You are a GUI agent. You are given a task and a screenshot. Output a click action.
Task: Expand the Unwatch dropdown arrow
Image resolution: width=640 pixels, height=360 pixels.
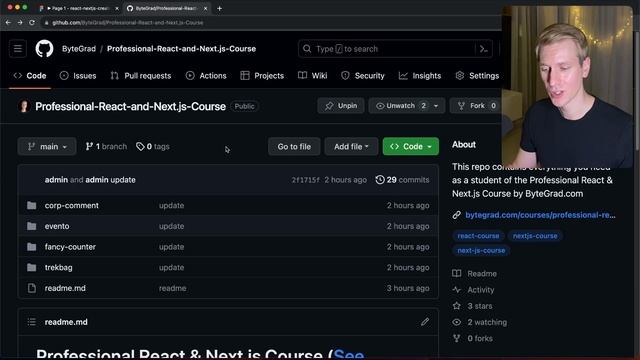[x=436, y=106]
